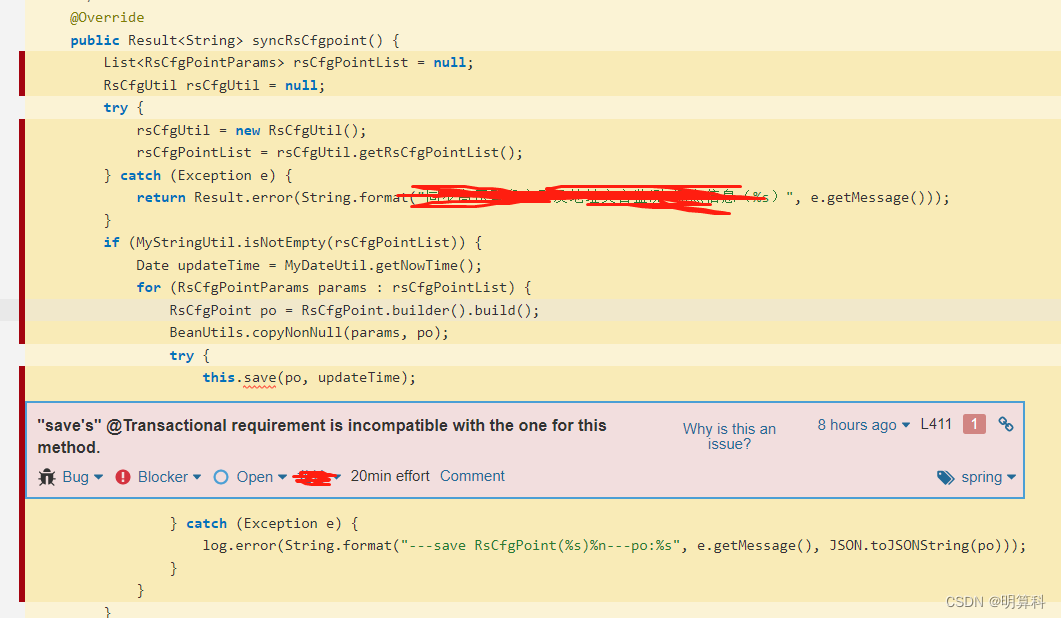
Task: Expand the 8 hours ago changelog dropdown
Action: pyautogui.click(x=905, y=424)
